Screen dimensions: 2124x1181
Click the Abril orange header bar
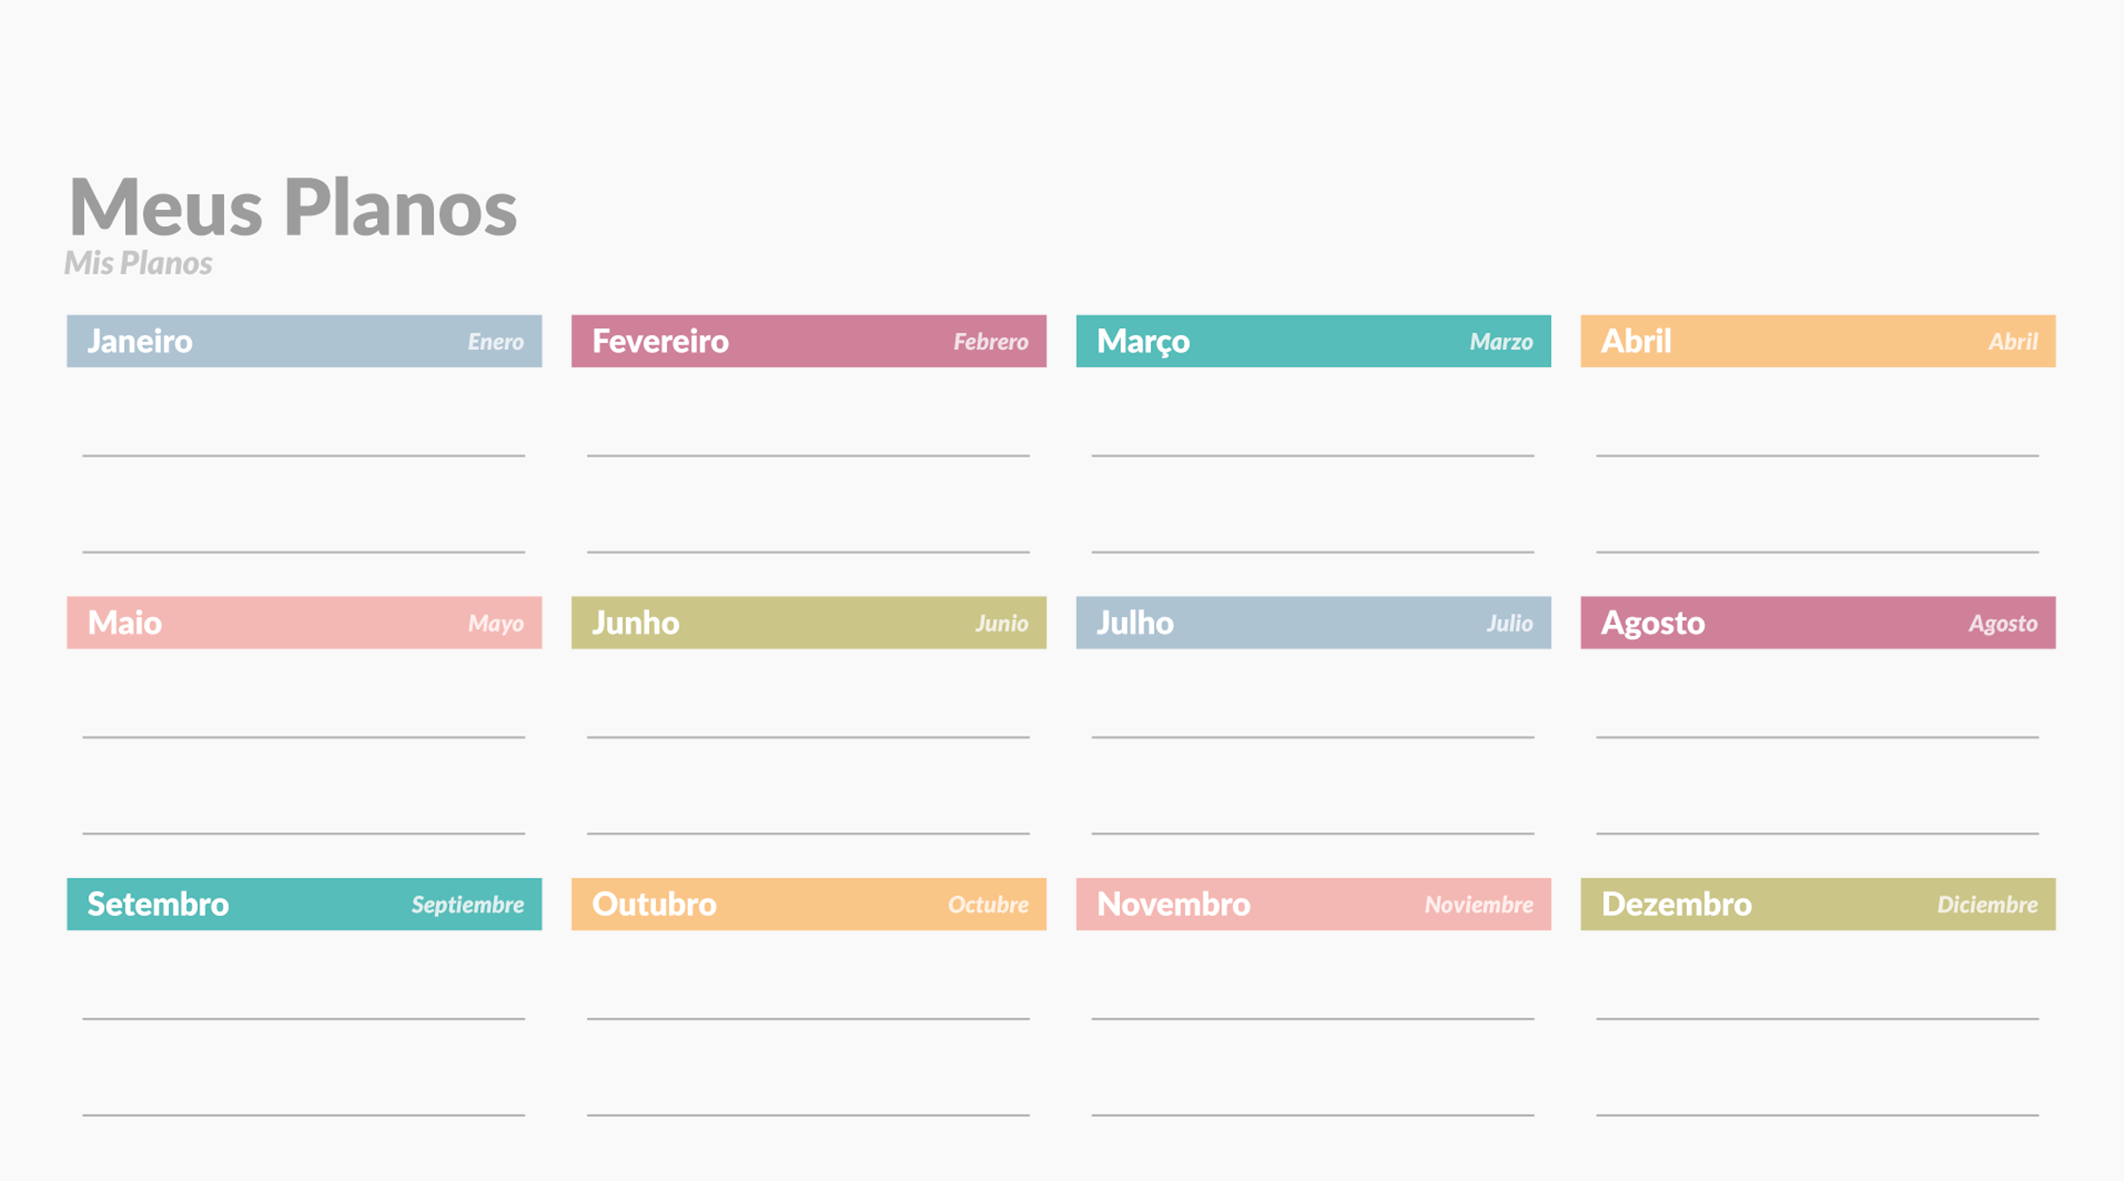click(1817, 341)
